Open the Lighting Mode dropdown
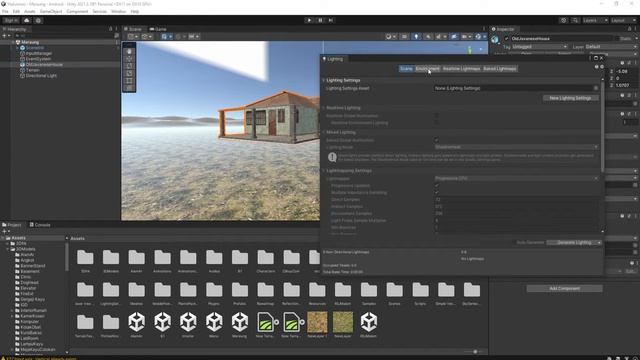640x360 pixels. pyautogui.click(x=516, y=147)
